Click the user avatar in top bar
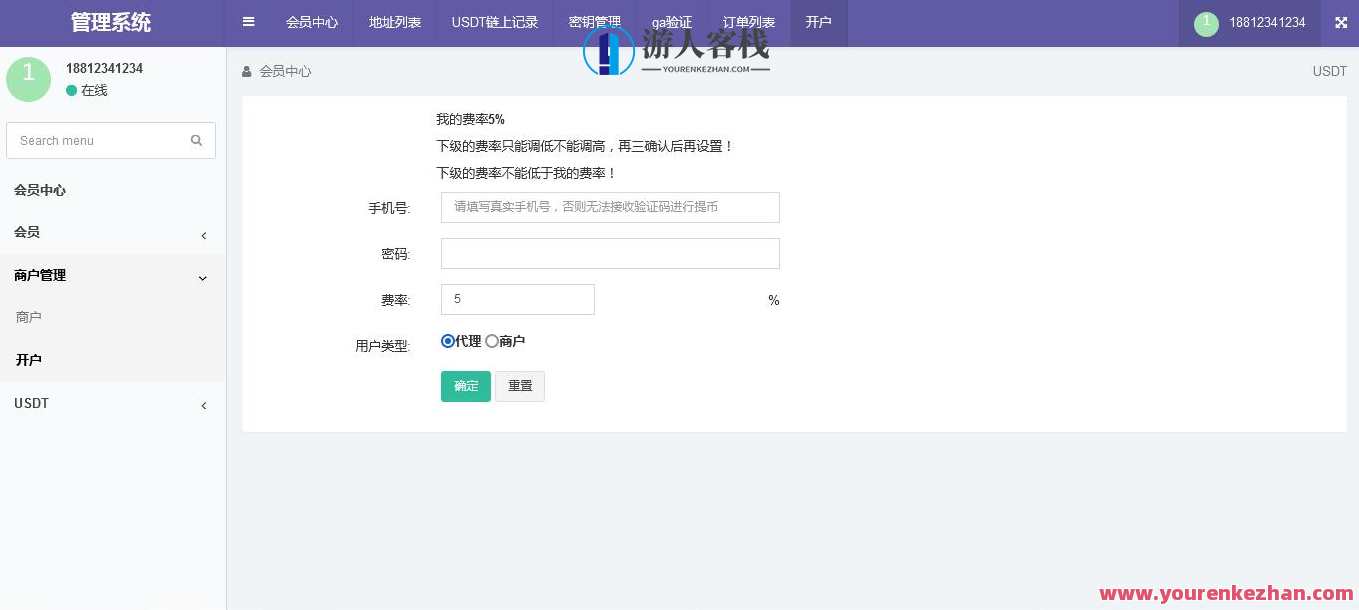The image size is (1359, 610). coord(1205,23)
